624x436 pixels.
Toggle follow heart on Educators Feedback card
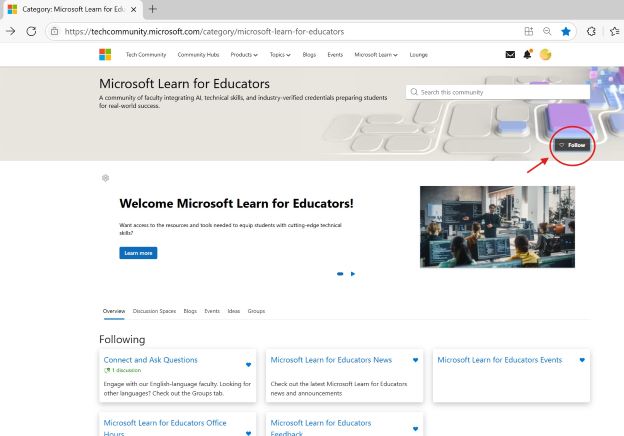coord(415,429)
